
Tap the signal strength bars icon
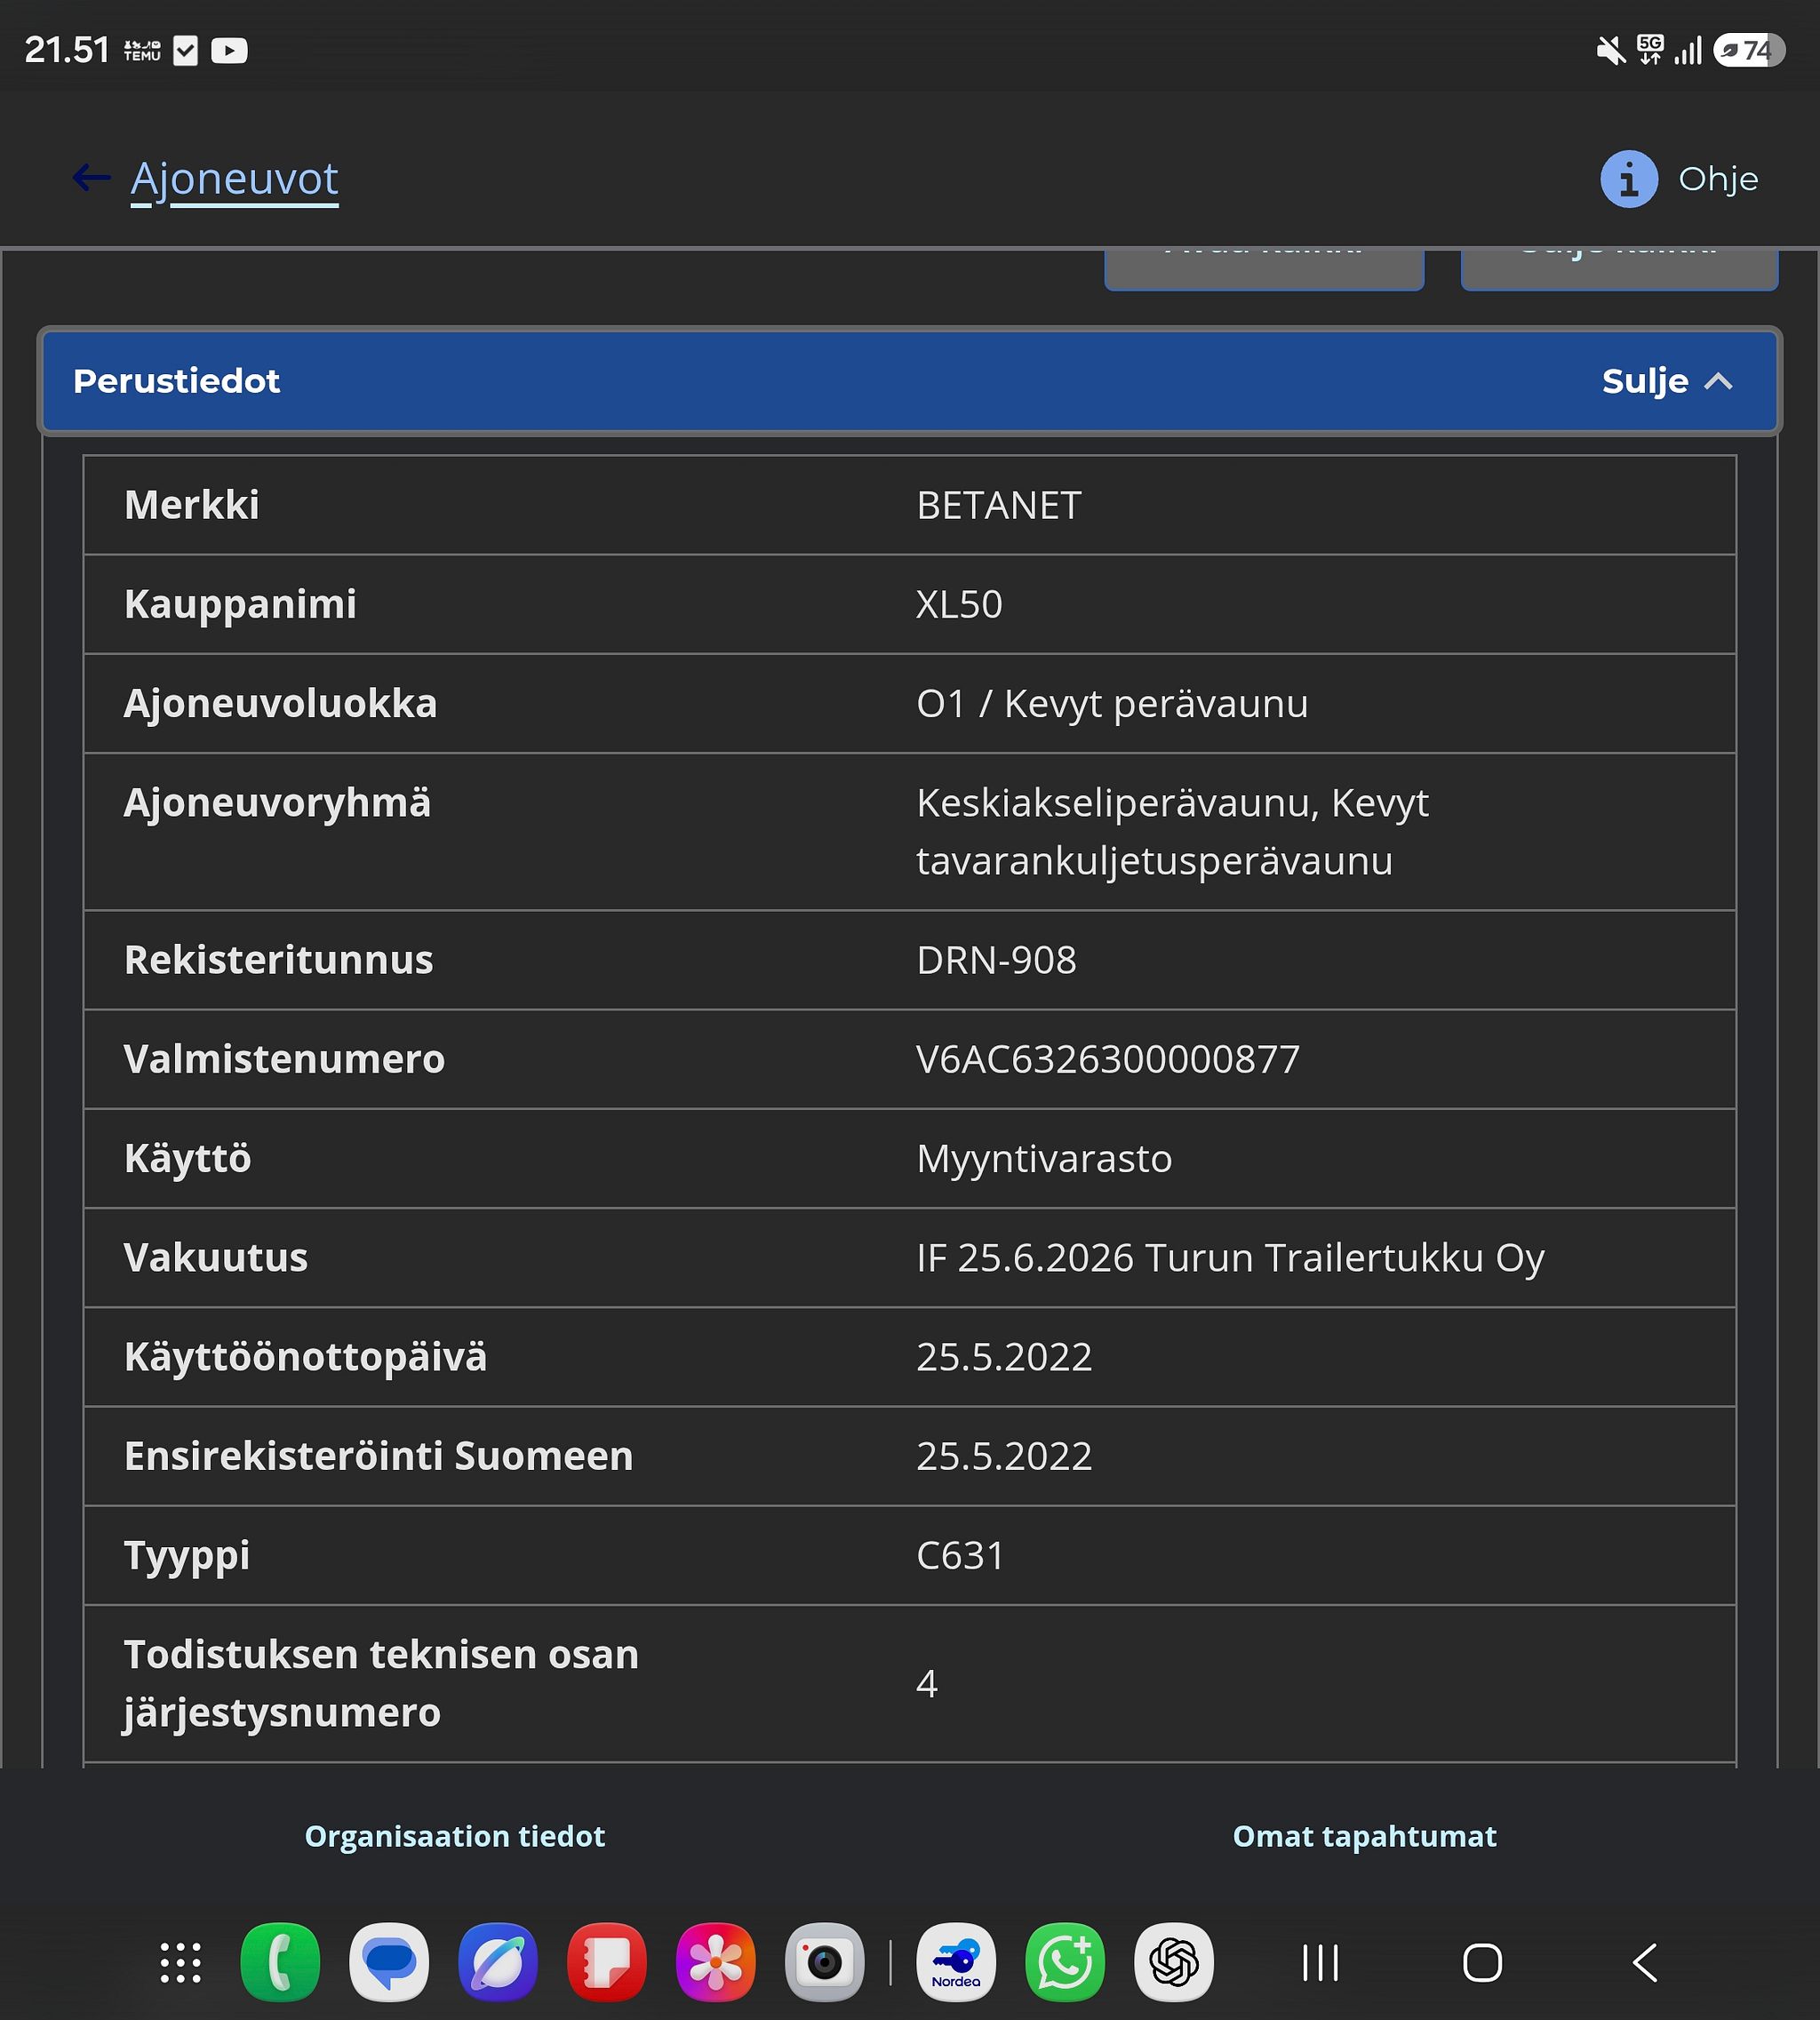point(1688,50)
